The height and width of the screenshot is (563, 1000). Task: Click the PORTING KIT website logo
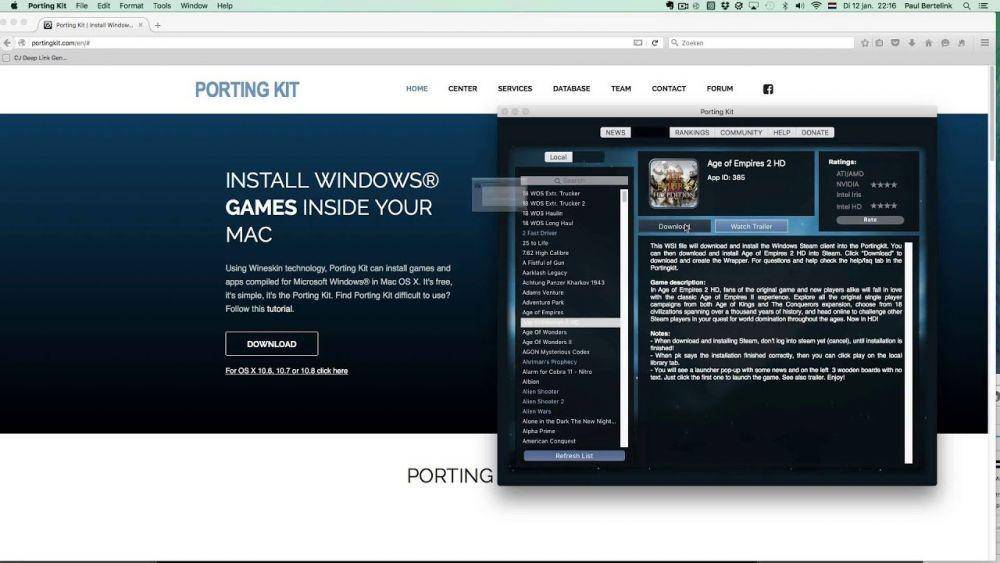(x=247, y=90)
